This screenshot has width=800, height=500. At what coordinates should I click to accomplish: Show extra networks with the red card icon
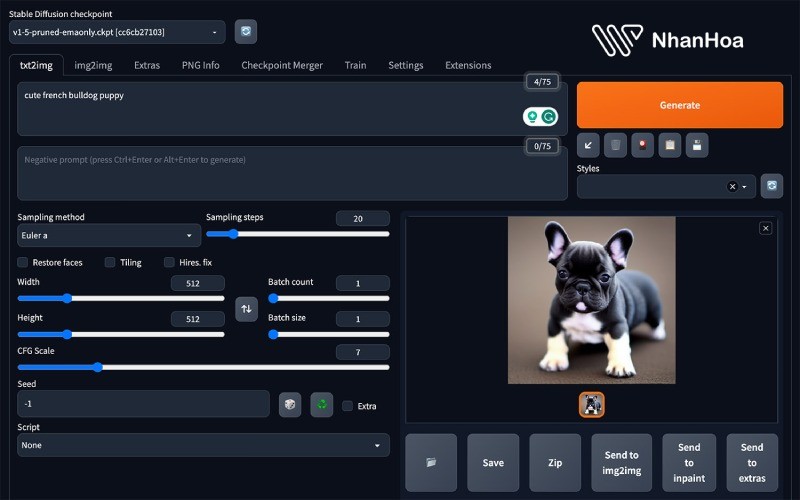[x=642, y=145]
